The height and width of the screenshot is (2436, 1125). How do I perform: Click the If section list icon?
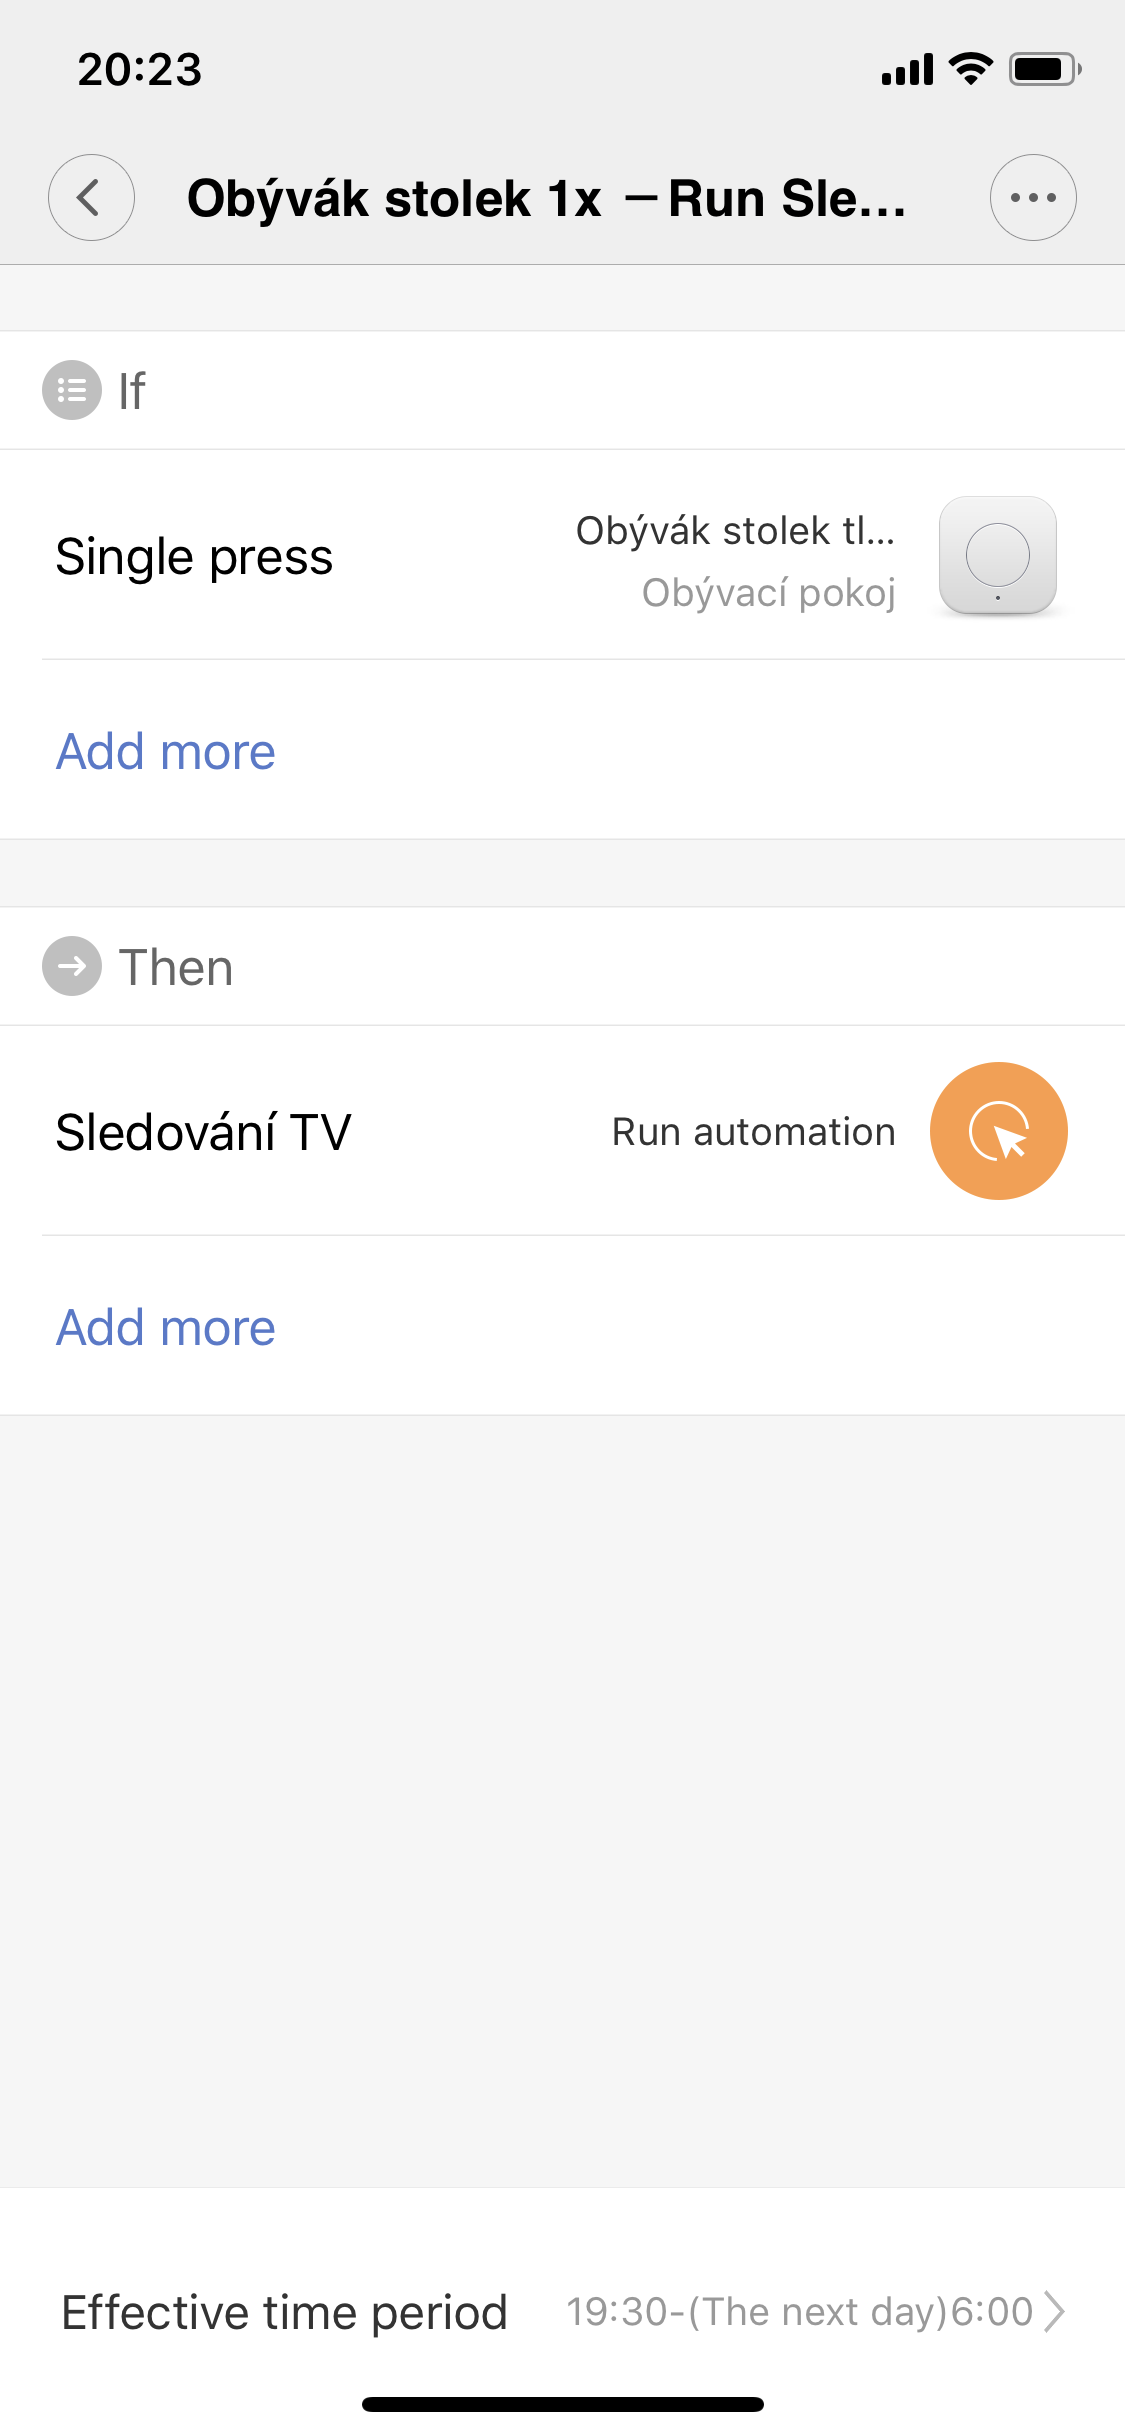click(71, 390)
